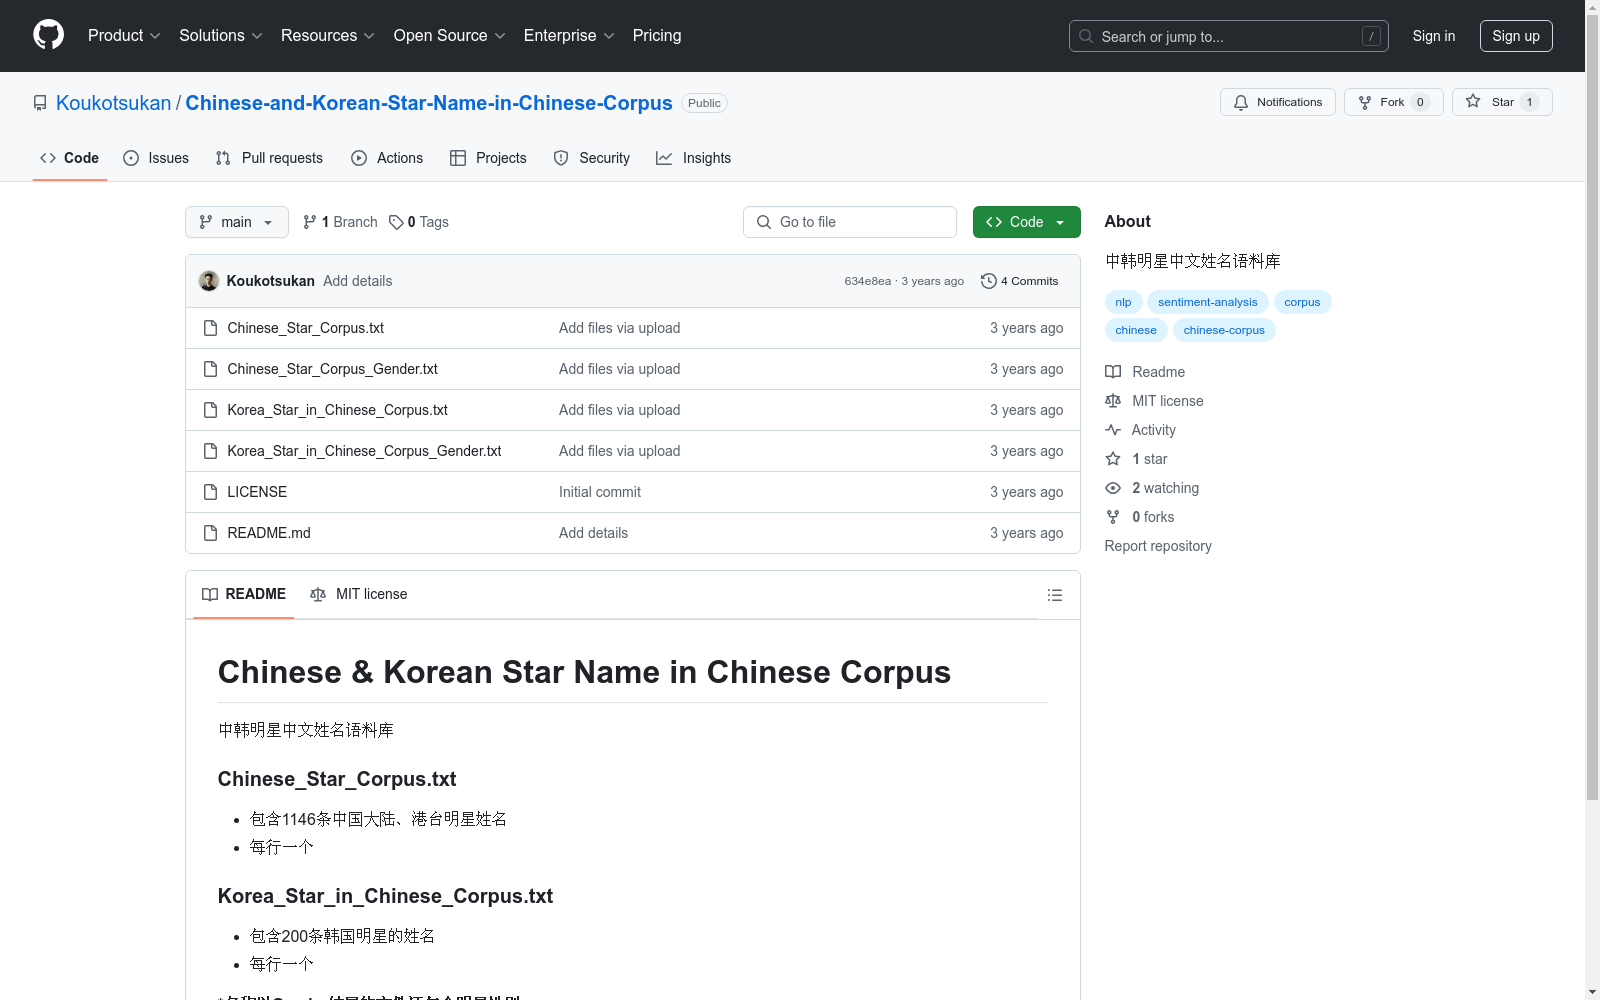Star this repository
Screen dimensions: 1600x1000
point(1502,102)
